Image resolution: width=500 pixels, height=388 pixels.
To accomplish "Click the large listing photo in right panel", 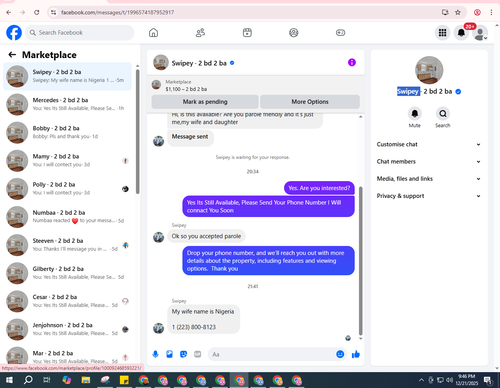I will [429, 70].
